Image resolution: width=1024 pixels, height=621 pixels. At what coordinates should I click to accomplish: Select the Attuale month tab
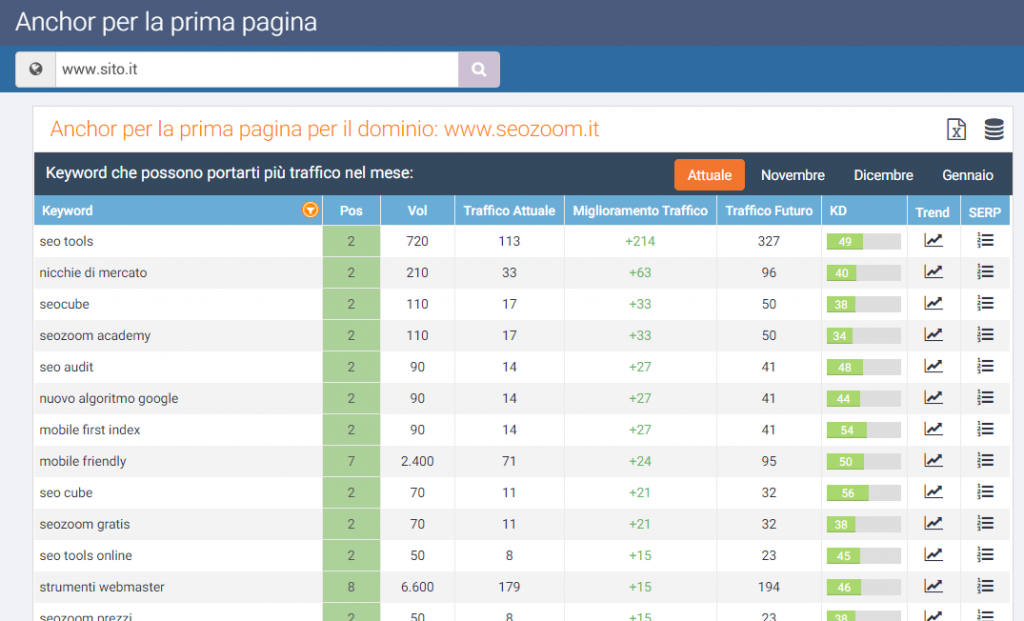click(x=709, y=175)
